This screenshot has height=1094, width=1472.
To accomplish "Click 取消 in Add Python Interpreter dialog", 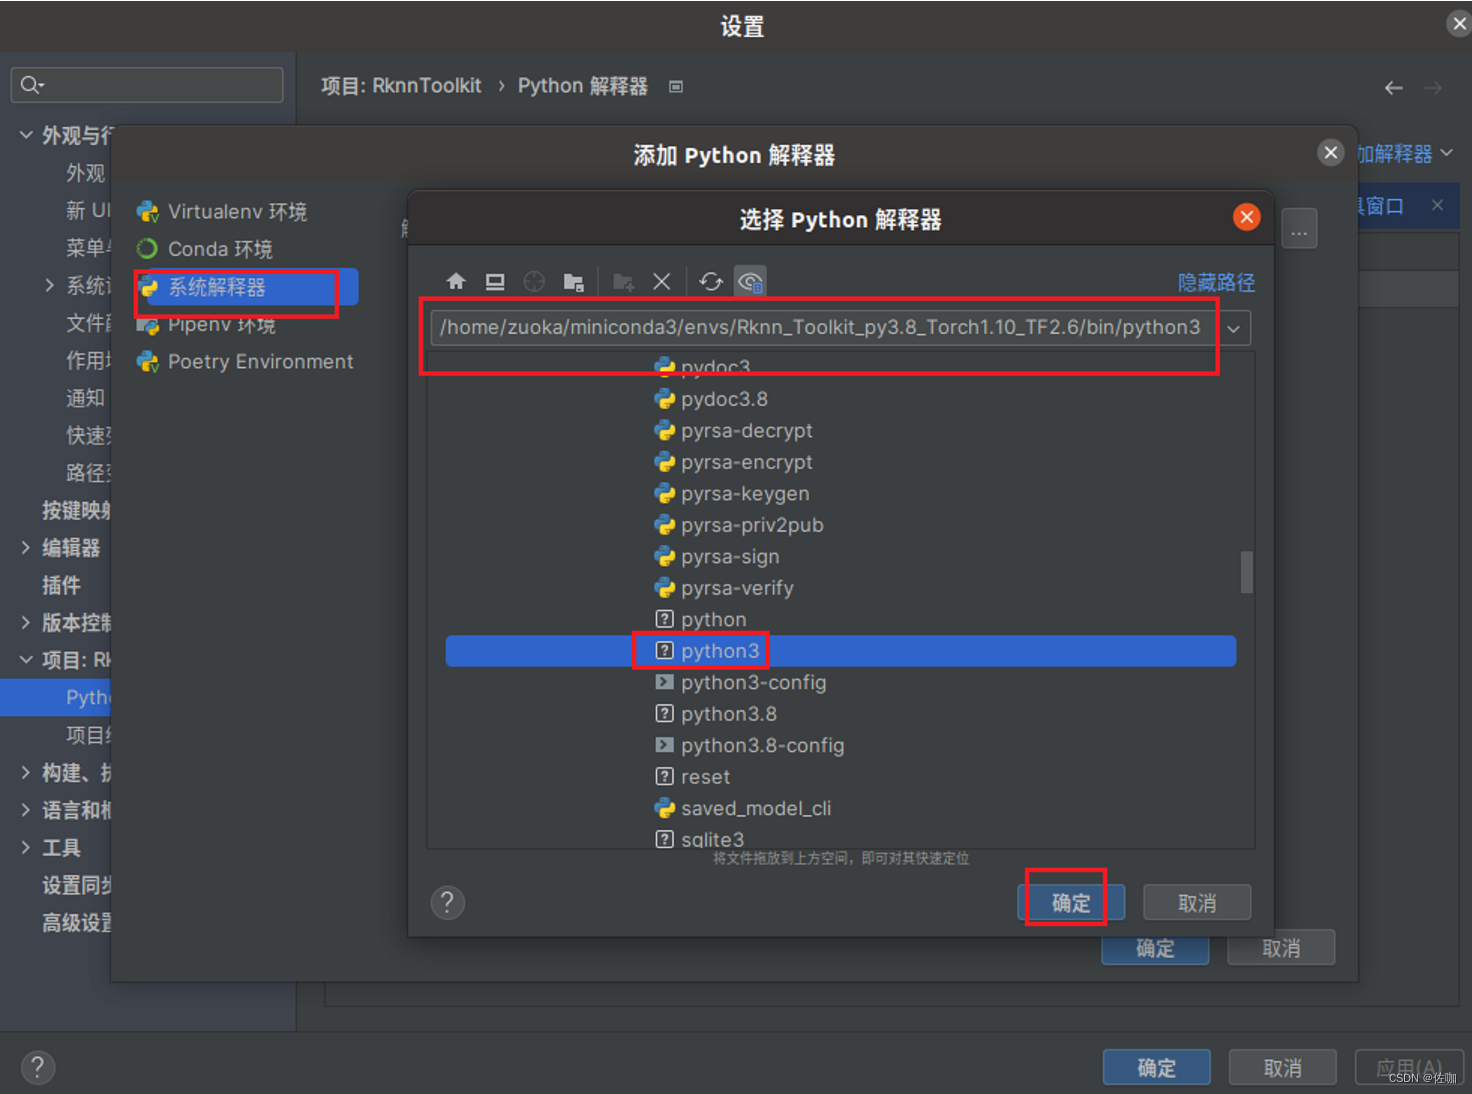I will (1281, 949).
